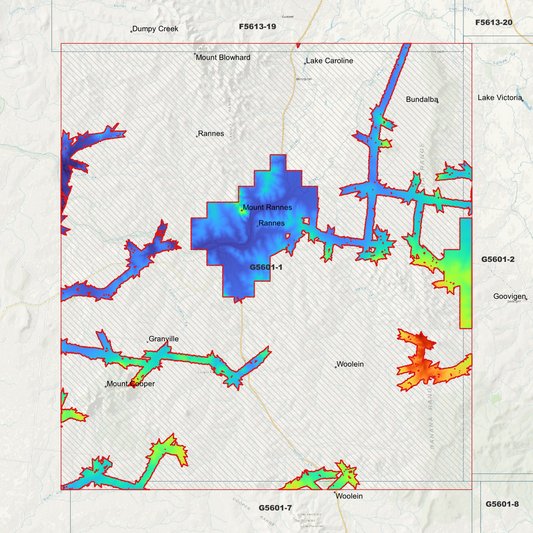Click the Lake Victoria label
Viewport: 533px width, 533px height.
pos(499,98)
